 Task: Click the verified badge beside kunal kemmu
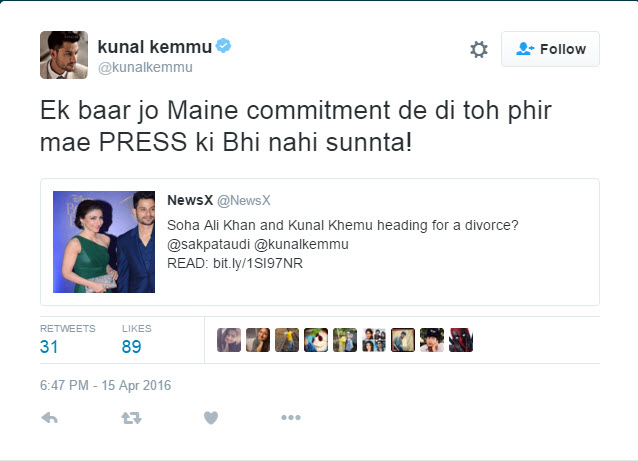coord(225,46)
